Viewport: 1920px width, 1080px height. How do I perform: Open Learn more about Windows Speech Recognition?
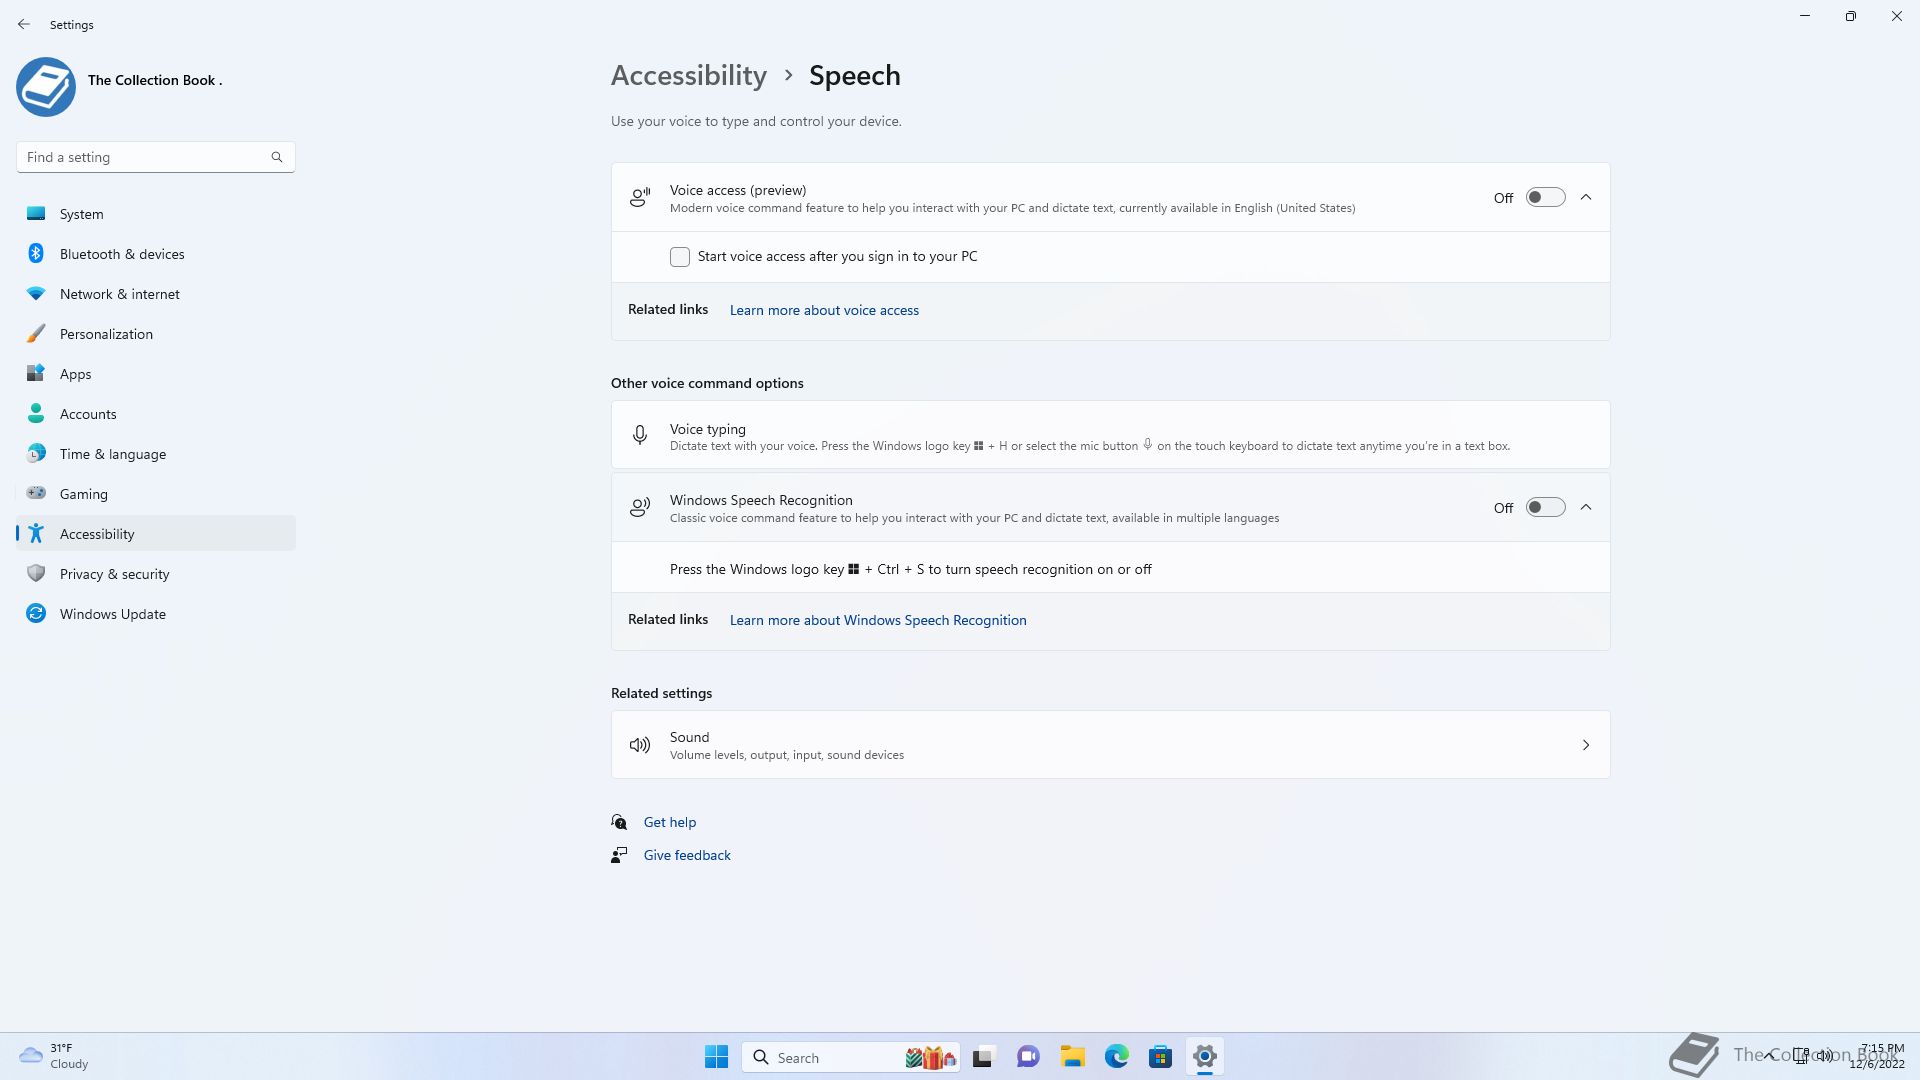[878, 620]
